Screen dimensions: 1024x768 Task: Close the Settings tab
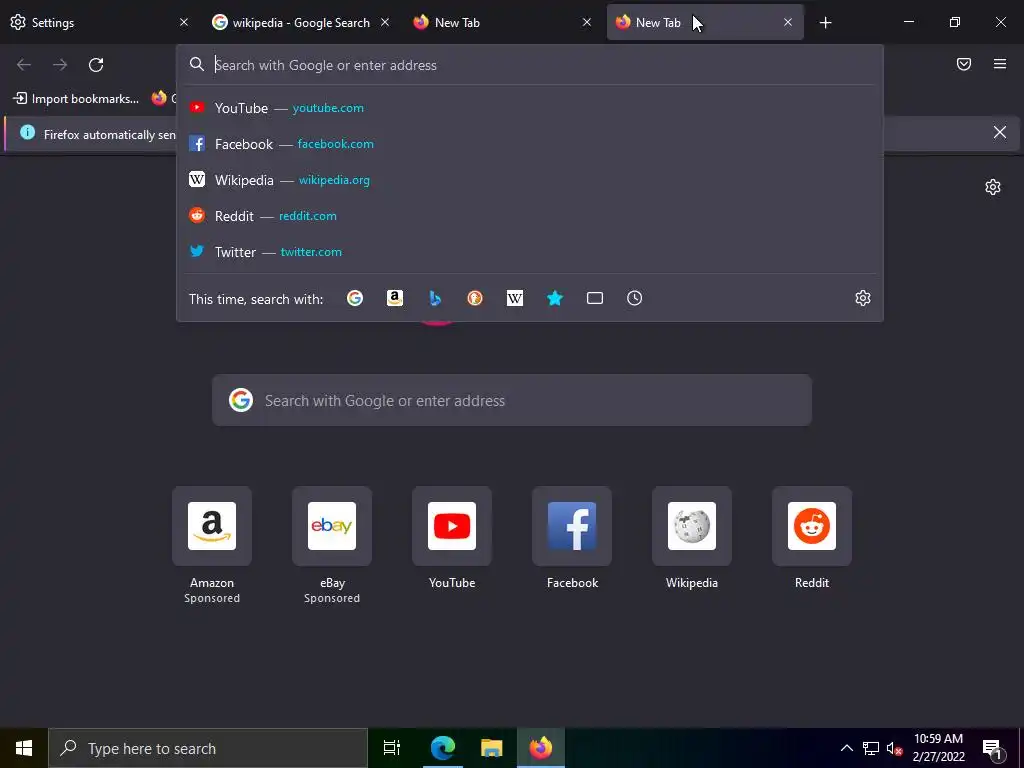coord(184,22)
